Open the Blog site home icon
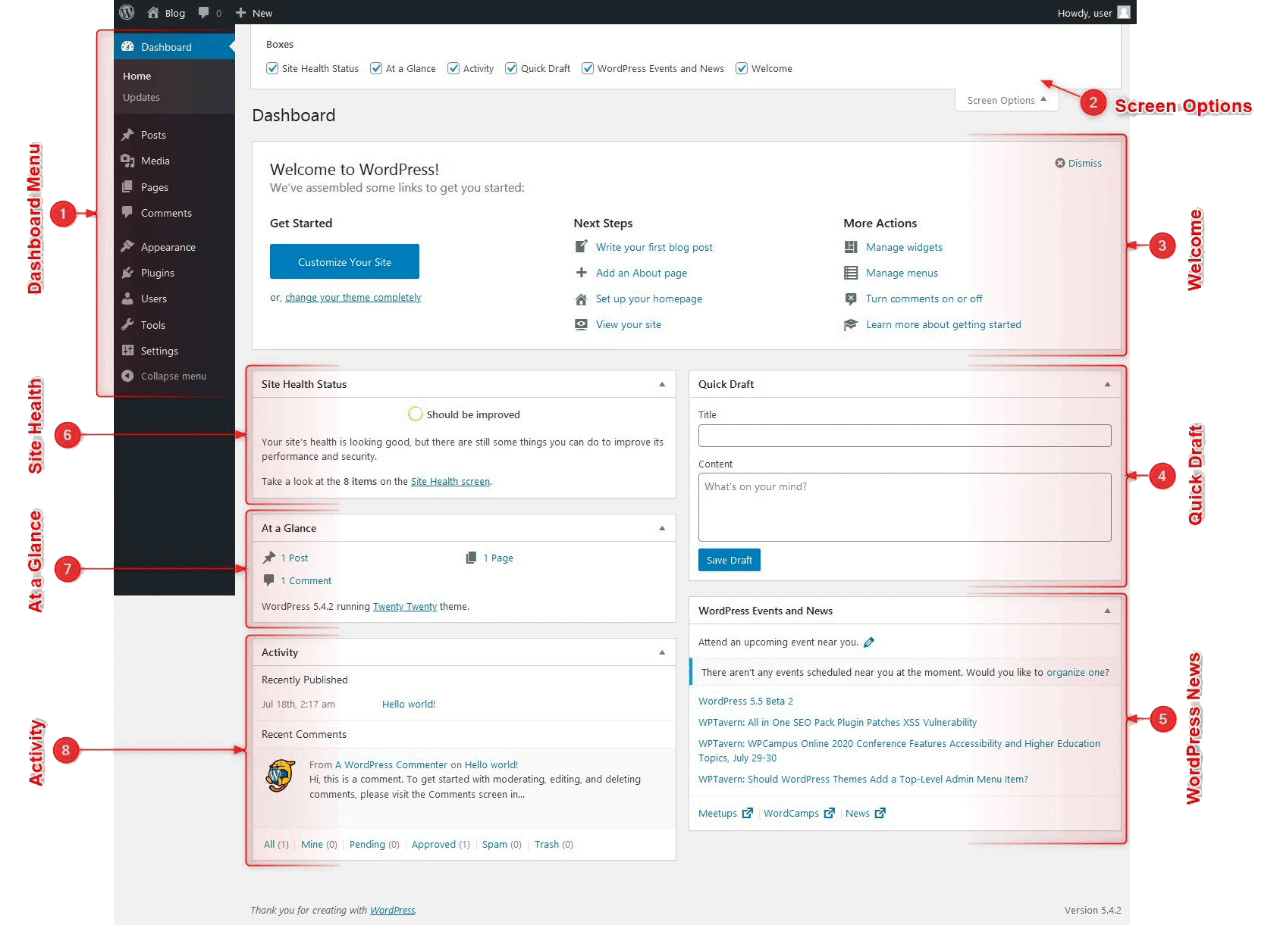 click(x=154, y=13)
